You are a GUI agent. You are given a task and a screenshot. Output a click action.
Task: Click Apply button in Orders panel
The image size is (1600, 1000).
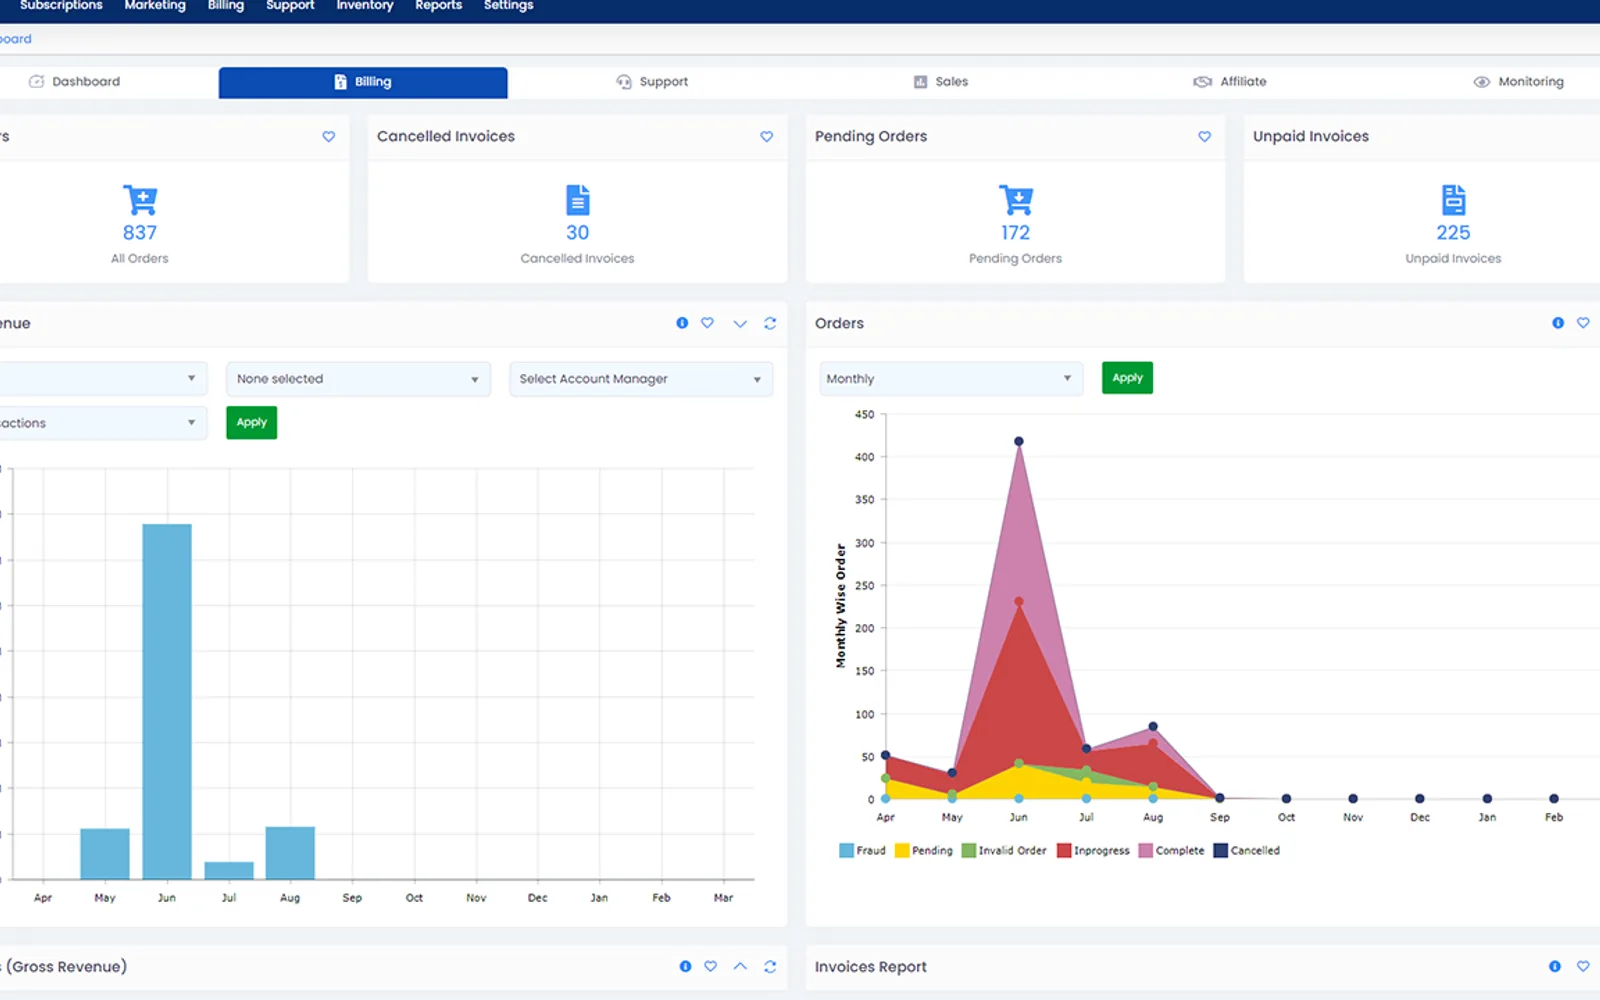tap(1127, 378)
